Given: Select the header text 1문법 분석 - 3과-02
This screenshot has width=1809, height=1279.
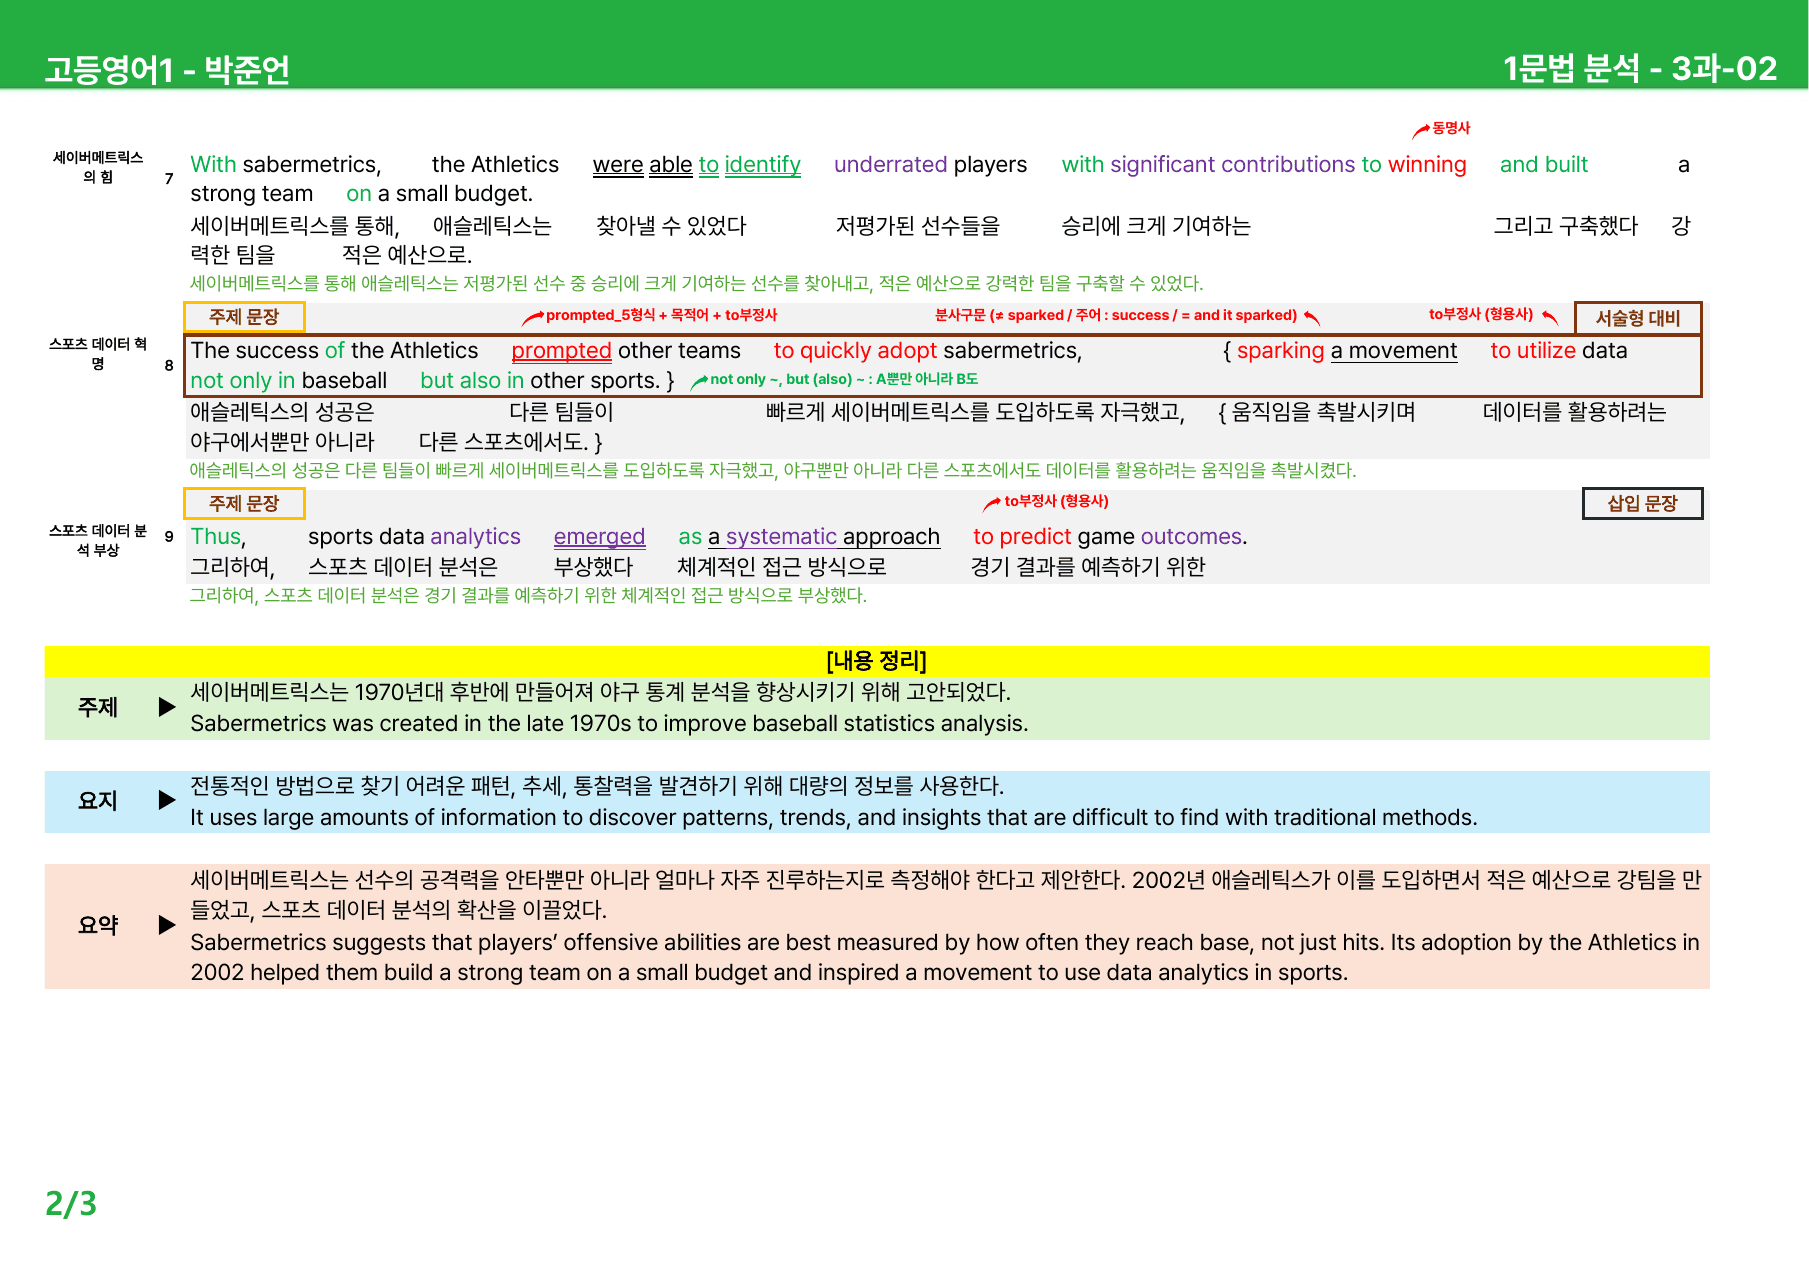Looking at the screenshot, I should 1640,68.
